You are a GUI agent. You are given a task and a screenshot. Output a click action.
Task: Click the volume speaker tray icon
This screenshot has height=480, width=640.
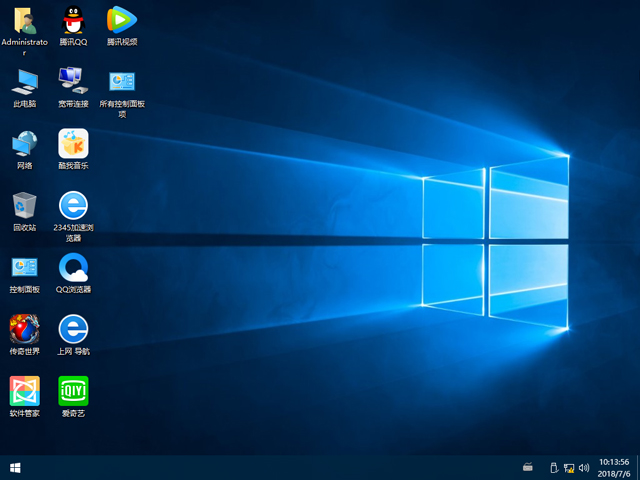583,467
